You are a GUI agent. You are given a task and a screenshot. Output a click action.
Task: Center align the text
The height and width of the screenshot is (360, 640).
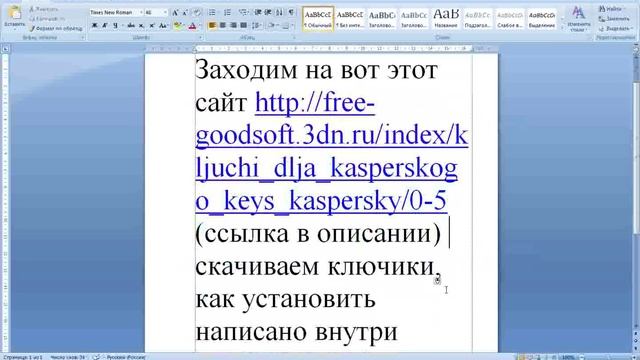coord(223,26)
